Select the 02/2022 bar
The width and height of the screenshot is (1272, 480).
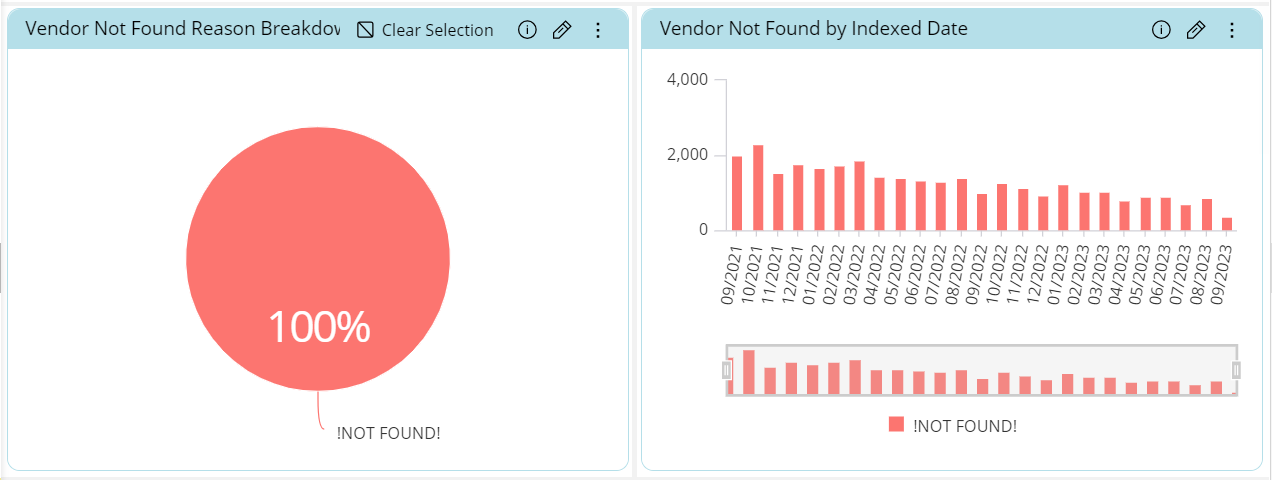[839, 199]
